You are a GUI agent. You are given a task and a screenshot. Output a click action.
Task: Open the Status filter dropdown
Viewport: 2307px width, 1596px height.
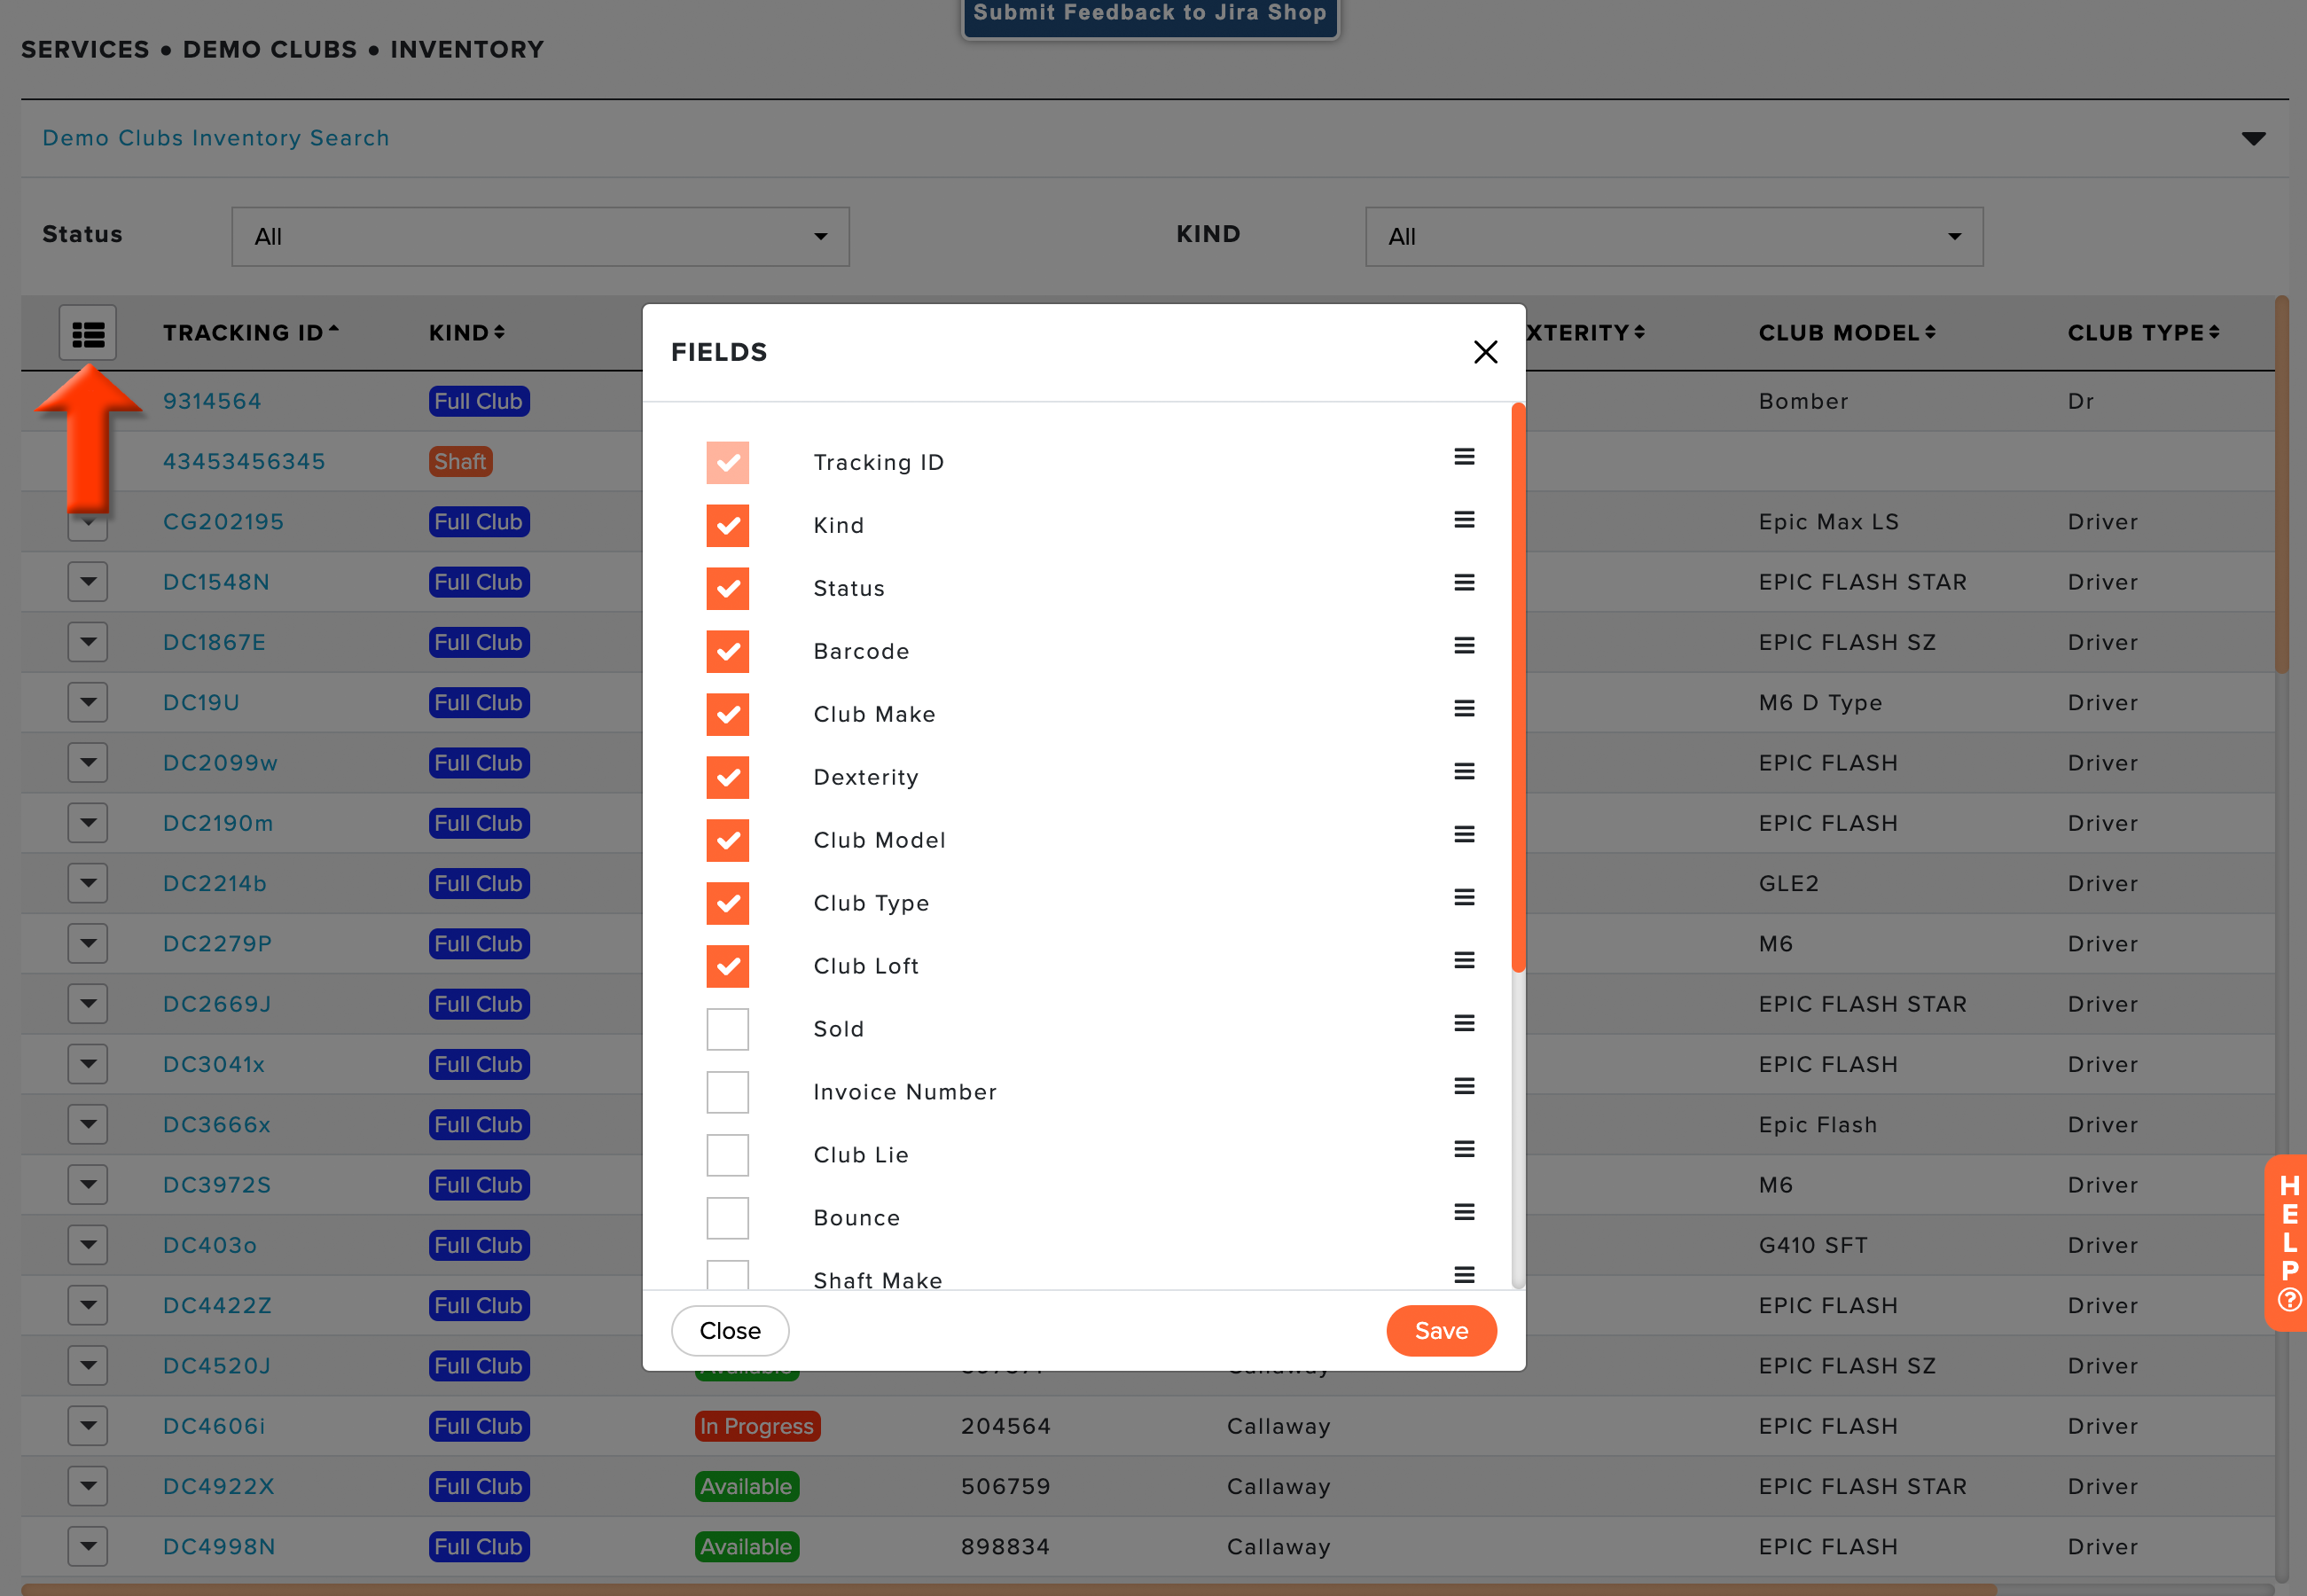(x=540, y=237)
